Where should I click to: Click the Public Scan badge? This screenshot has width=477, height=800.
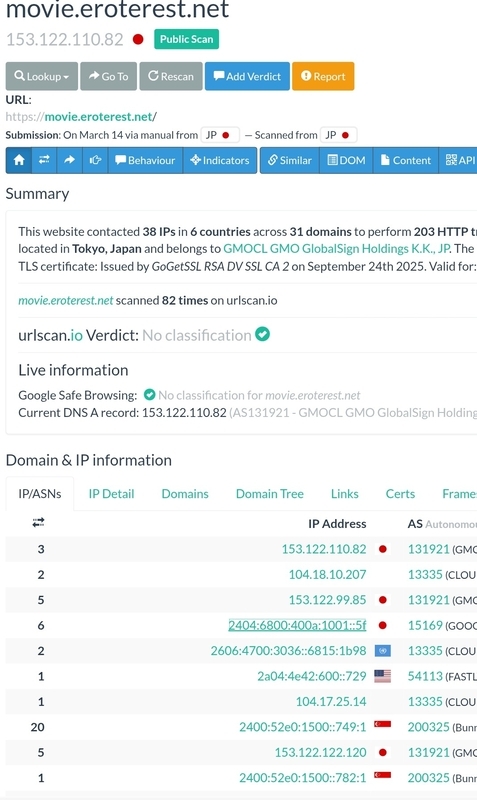click(x=187, y=39)
